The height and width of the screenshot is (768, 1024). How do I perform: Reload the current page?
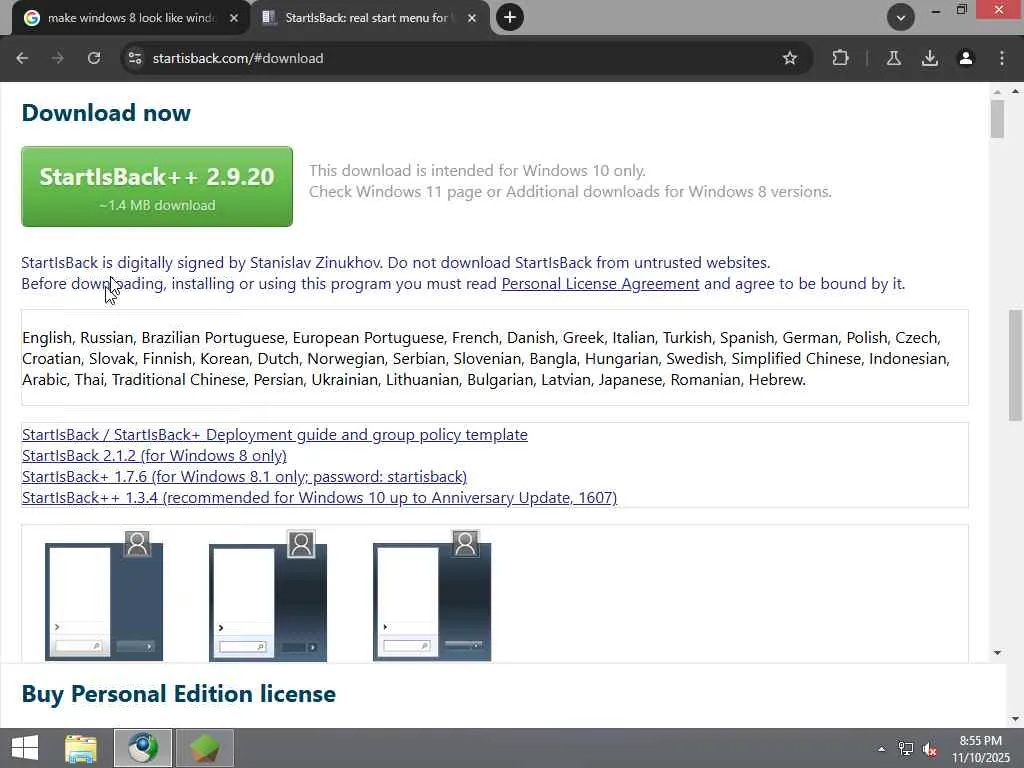click(94, 58)
